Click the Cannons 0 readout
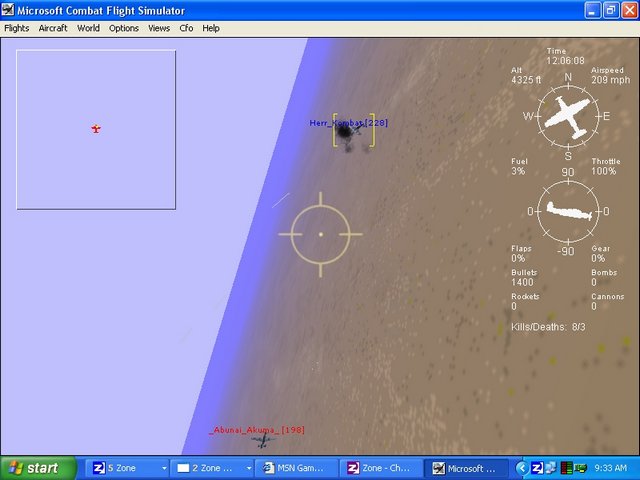This screenshot has width=640, height=480. tap(607, 302)
